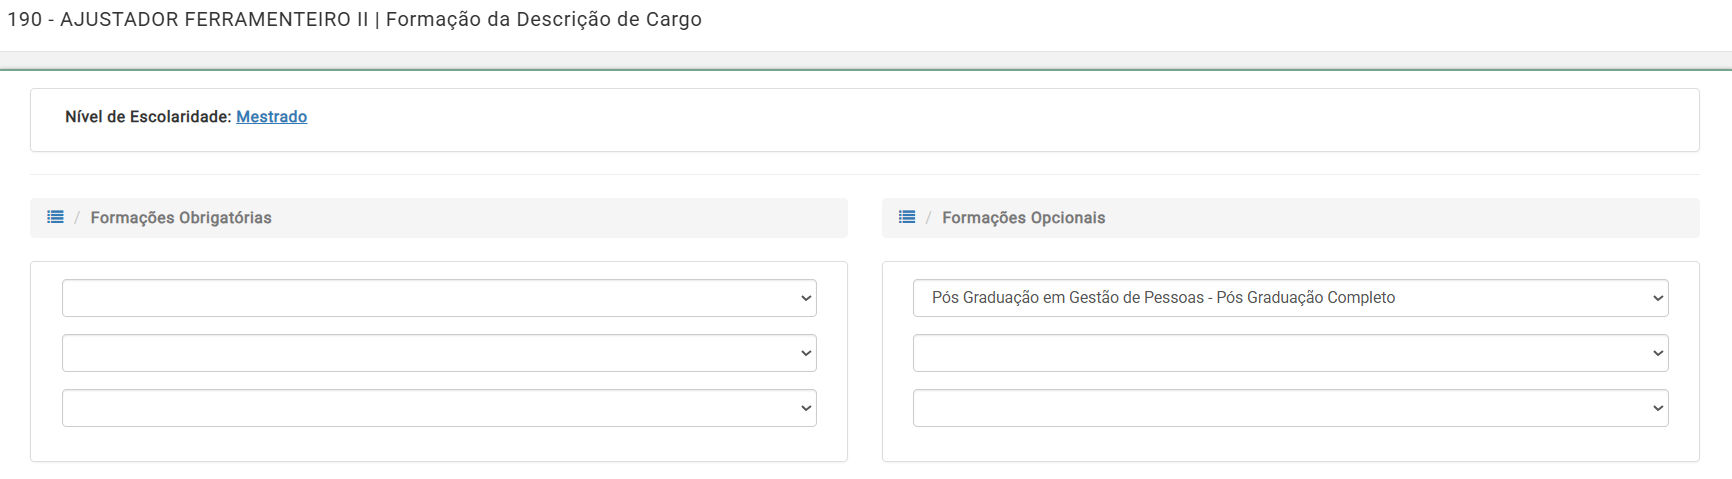
Task: Click the chevron arrow of the second optional dropdown
Action: click(1657, 353)
